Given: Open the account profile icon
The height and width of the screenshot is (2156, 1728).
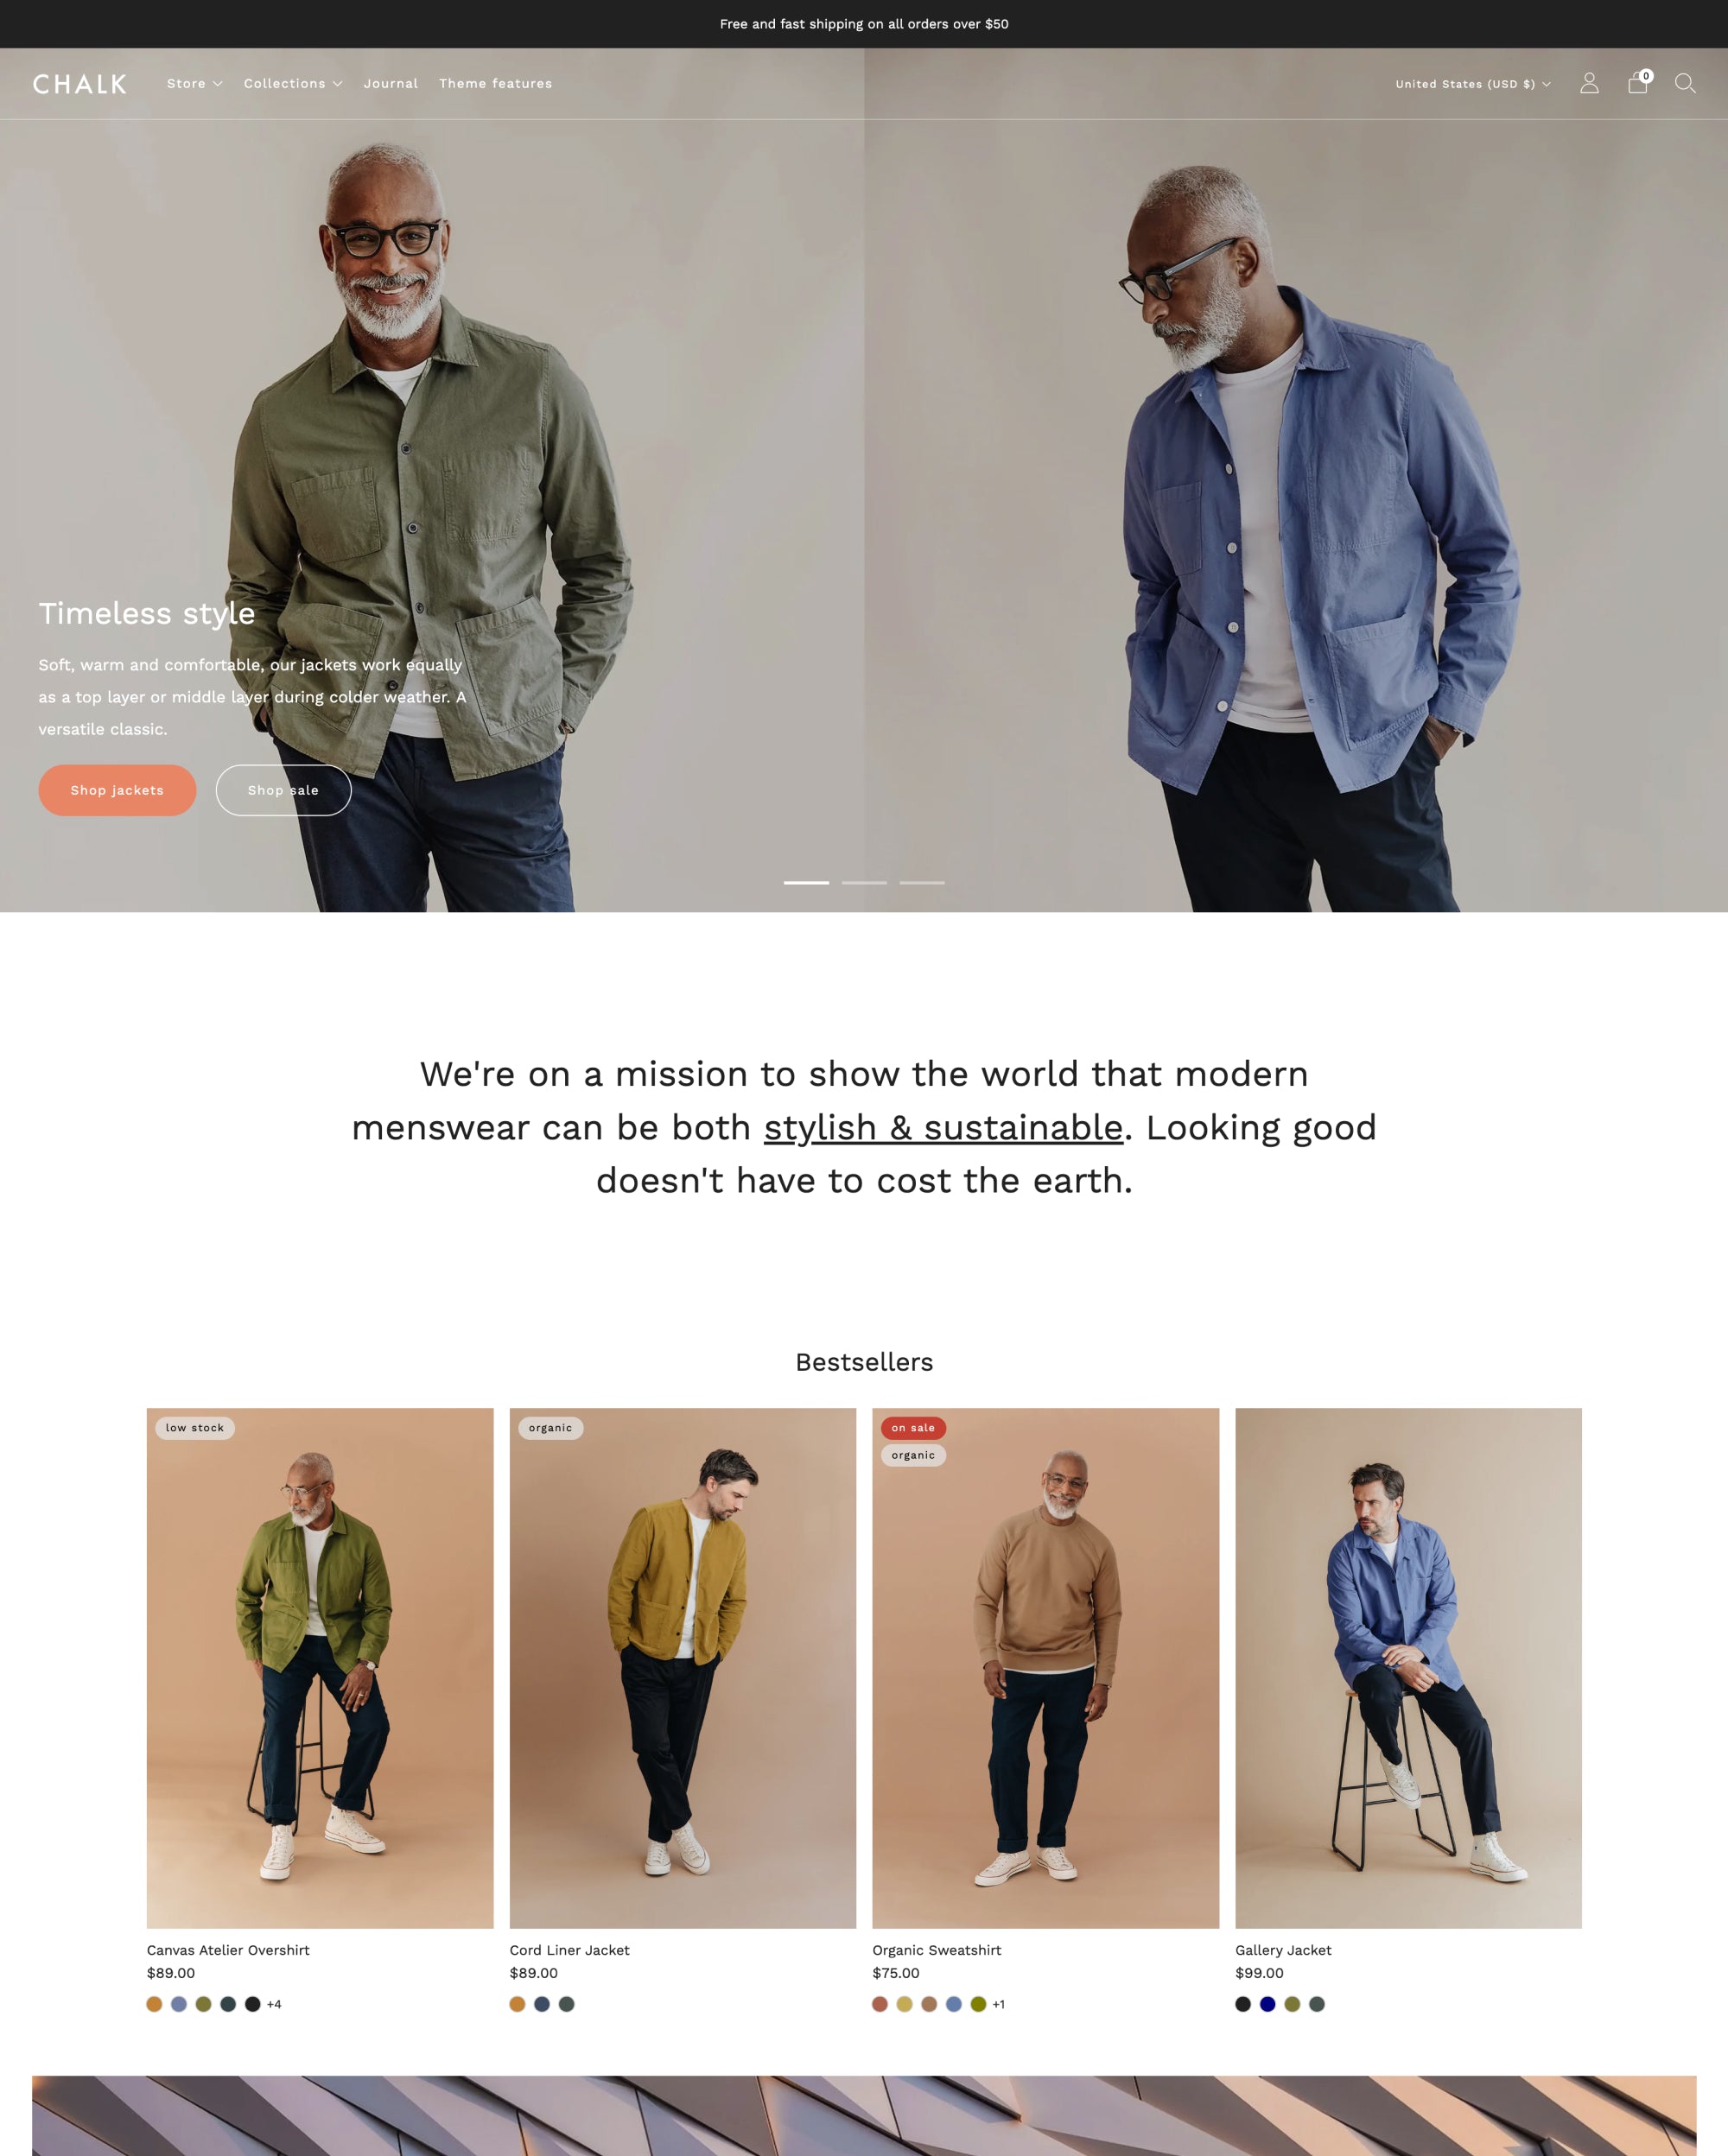Looking at the screenshot, I should [x=1589, y=83].
